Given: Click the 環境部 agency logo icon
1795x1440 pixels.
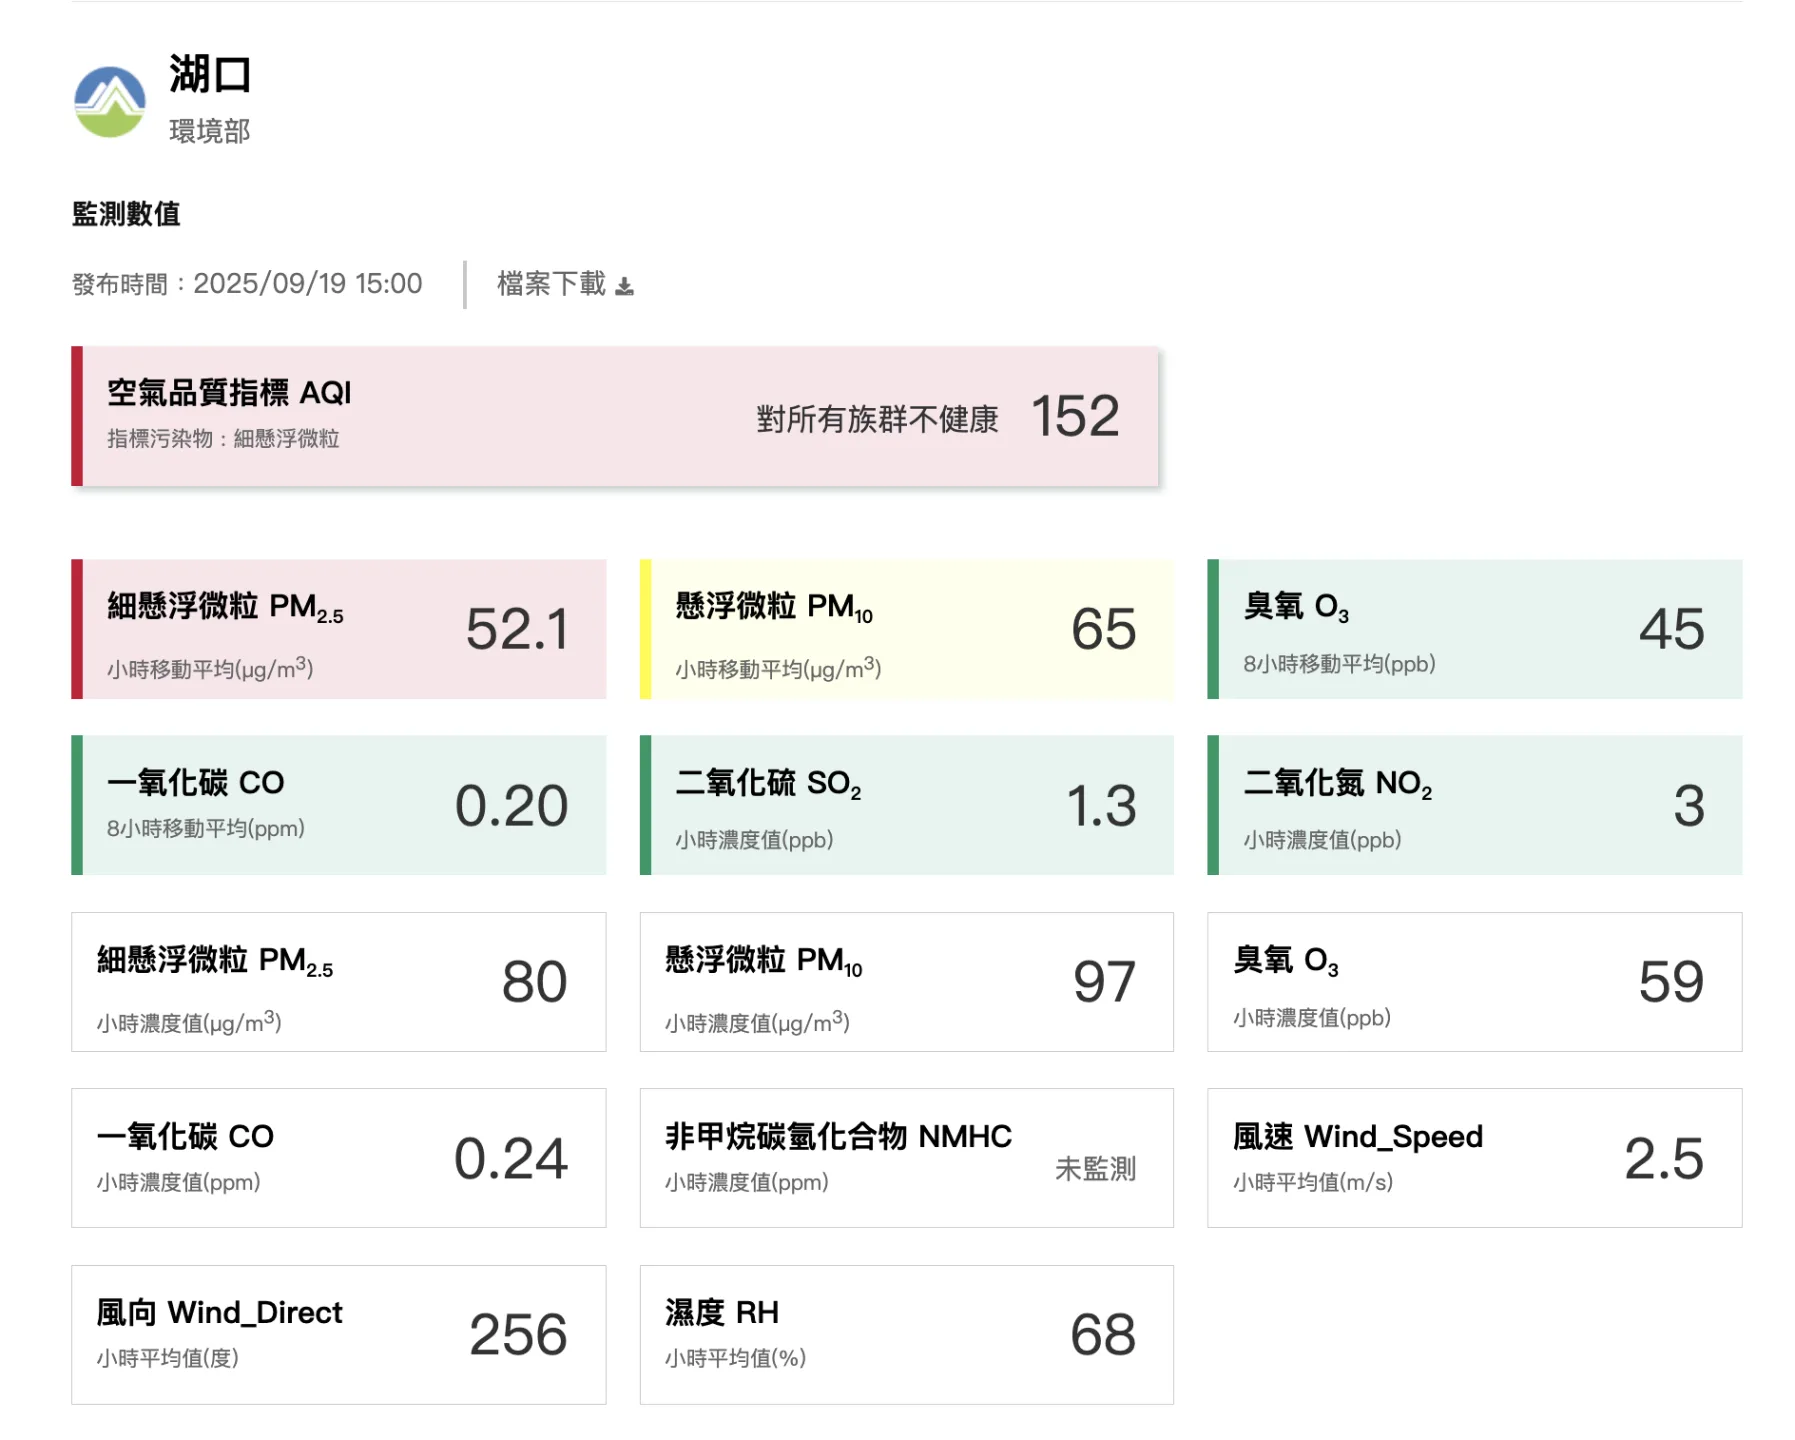Looking at the screenshot, I should 112,98.
